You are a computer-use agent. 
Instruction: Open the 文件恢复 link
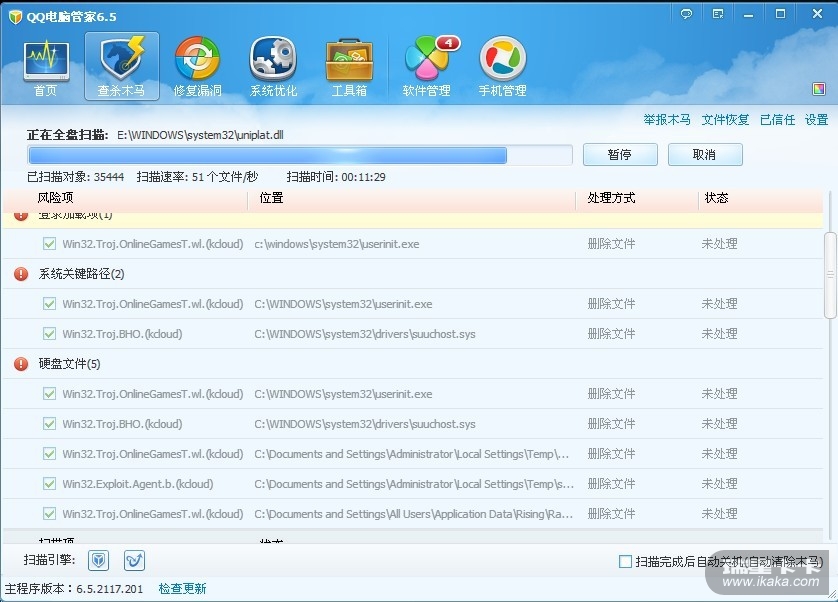725,120
